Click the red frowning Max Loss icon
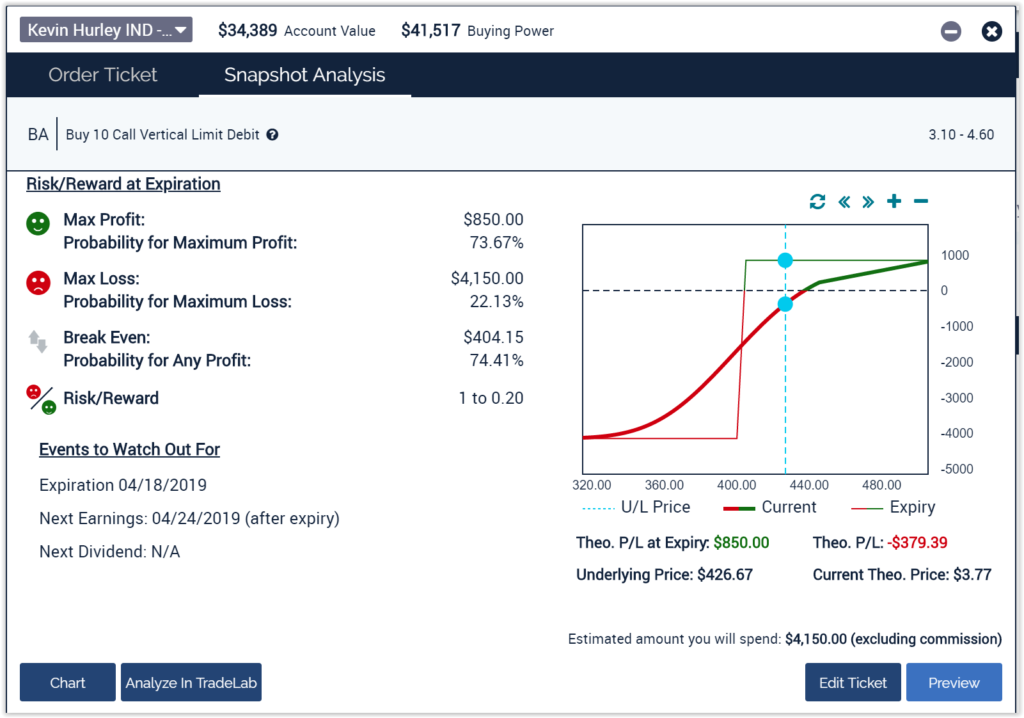 pos(38,283)
